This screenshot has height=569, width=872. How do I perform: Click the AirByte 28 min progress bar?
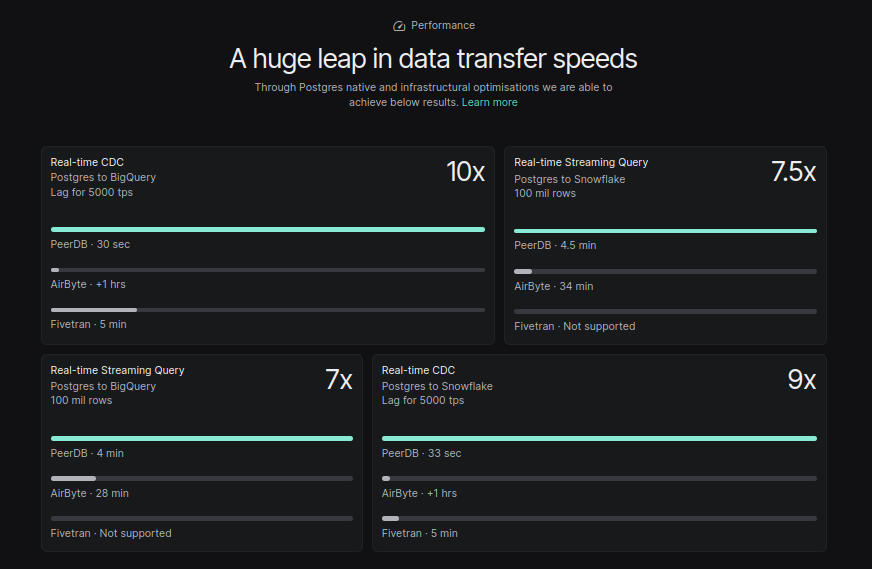[202, 478]
